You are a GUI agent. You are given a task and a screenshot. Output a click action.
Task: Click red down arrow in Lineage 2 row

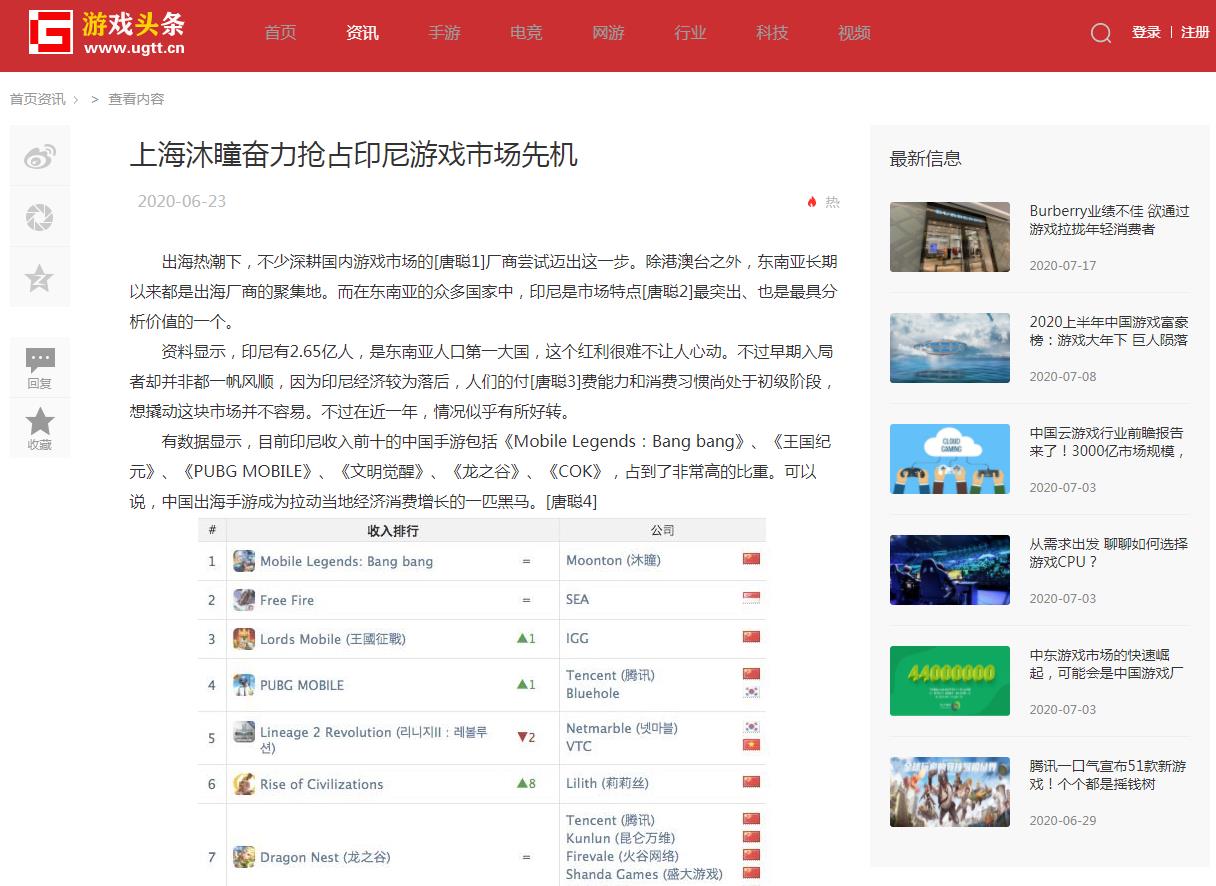tap(522, 737)
